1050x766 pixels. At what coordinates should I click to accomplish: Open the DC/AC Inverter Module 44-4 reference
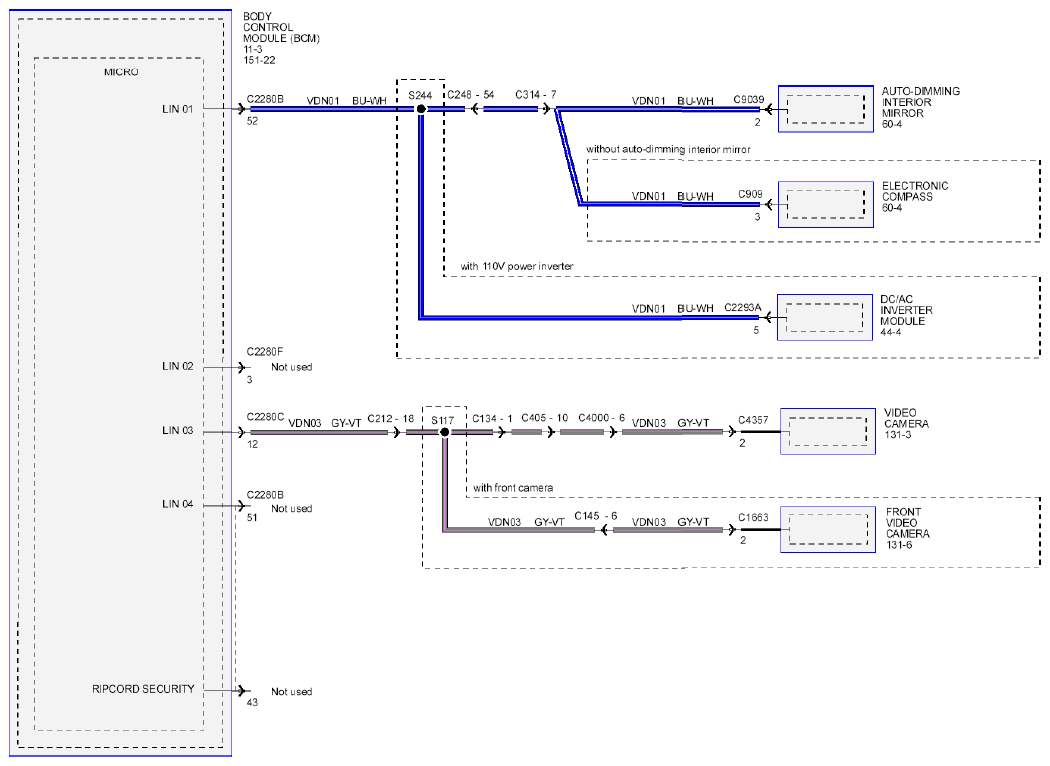[x=890, y=332]
